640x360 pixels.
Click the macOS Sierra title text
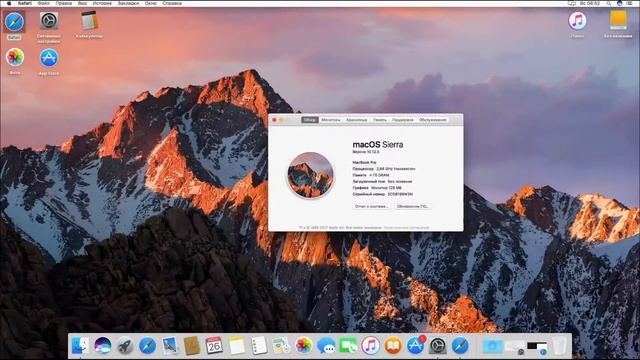click(x=378, y=144)
